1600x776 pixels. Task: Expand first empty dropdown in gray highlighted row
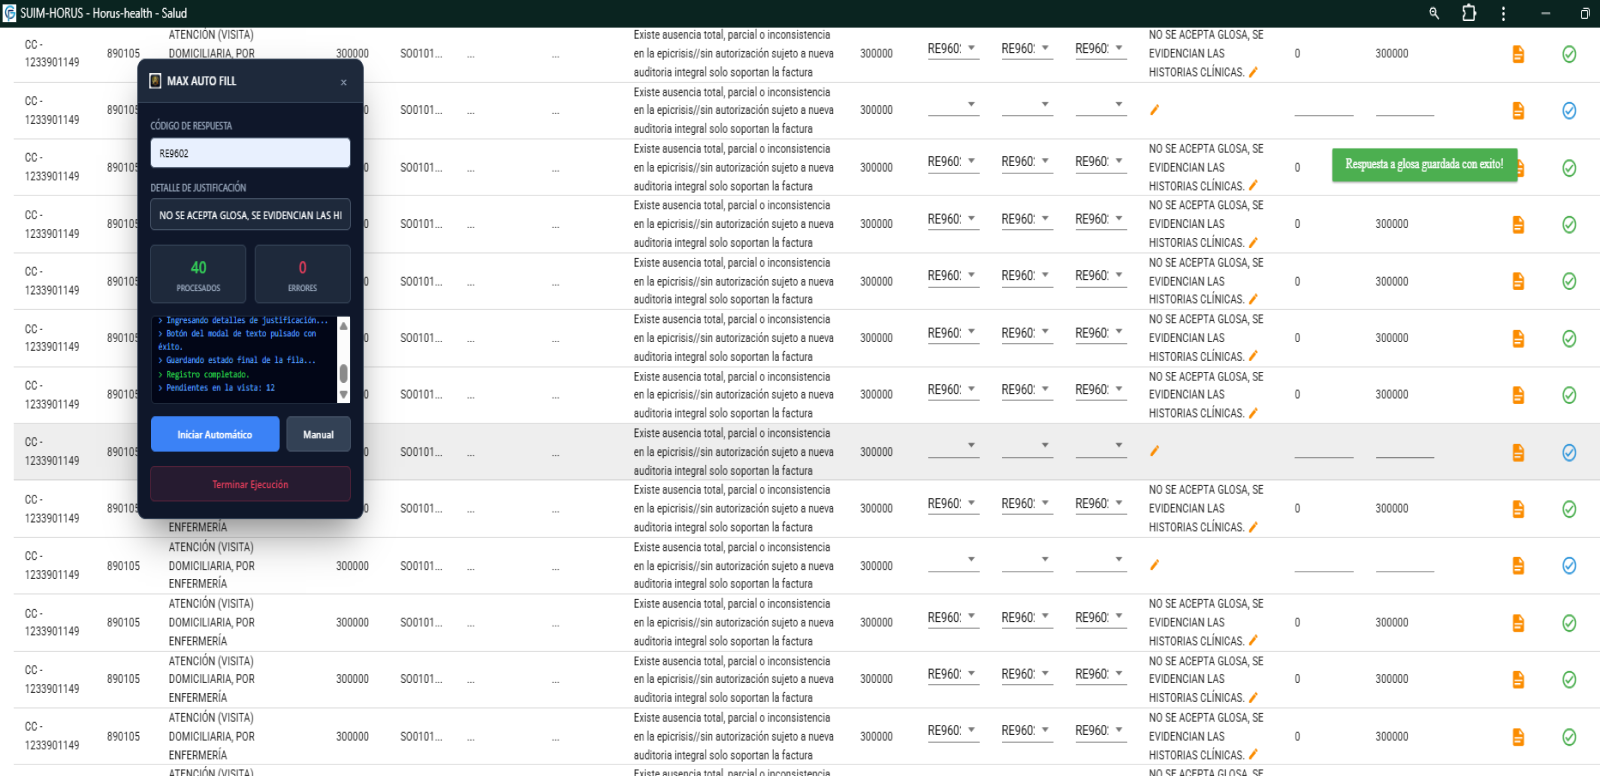[953, 446]
